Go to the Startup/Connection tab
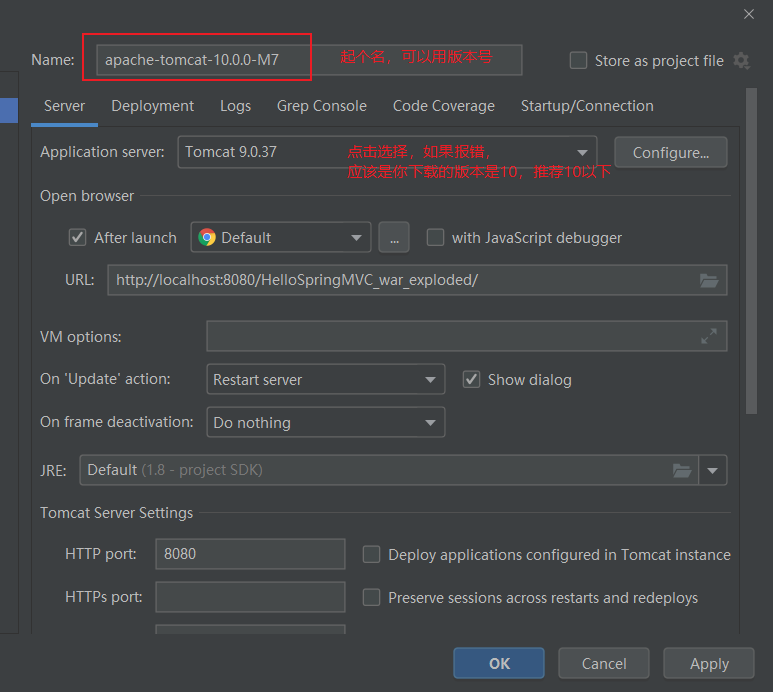Image resolution: width=773 pixels, height=692 pixels. click(x=587, y=106)
